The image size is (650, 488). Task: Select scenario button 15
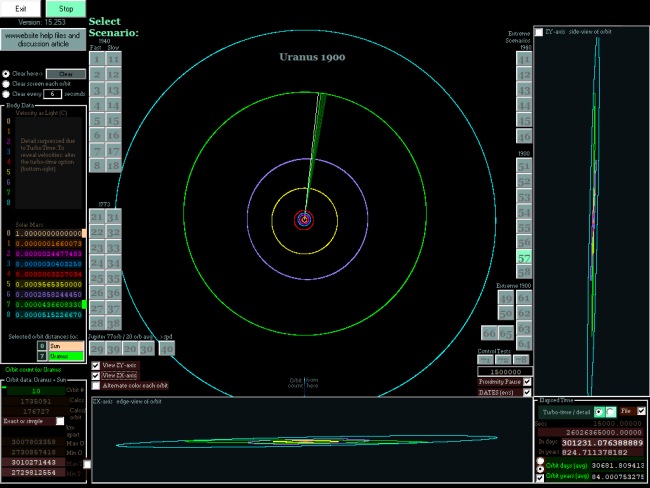[113, 120]
